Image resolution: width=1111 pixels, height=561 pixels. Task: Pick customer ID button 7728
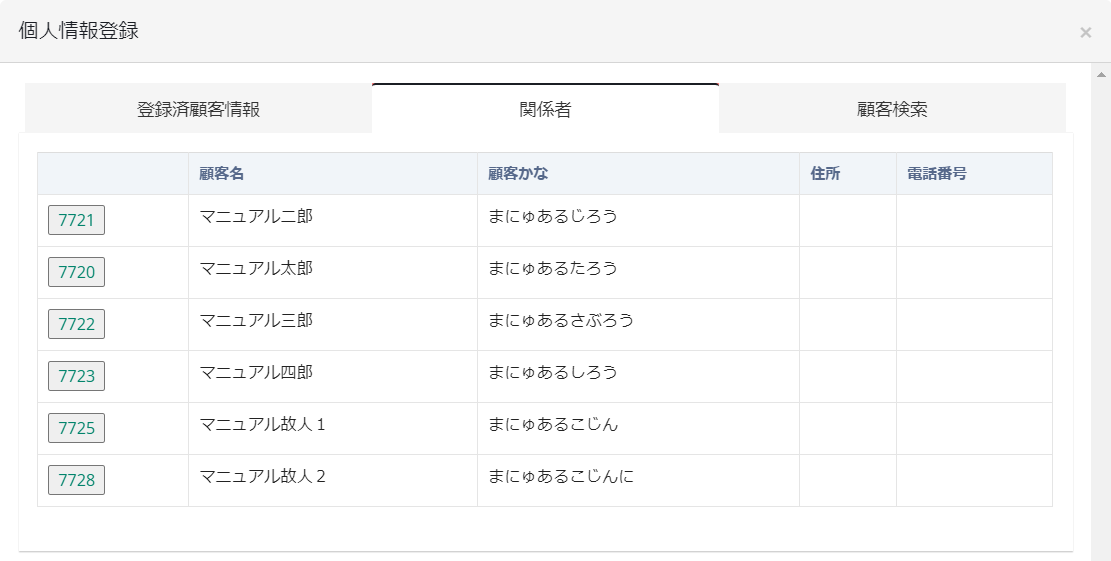pyautogui.click(x=76, y=480)
